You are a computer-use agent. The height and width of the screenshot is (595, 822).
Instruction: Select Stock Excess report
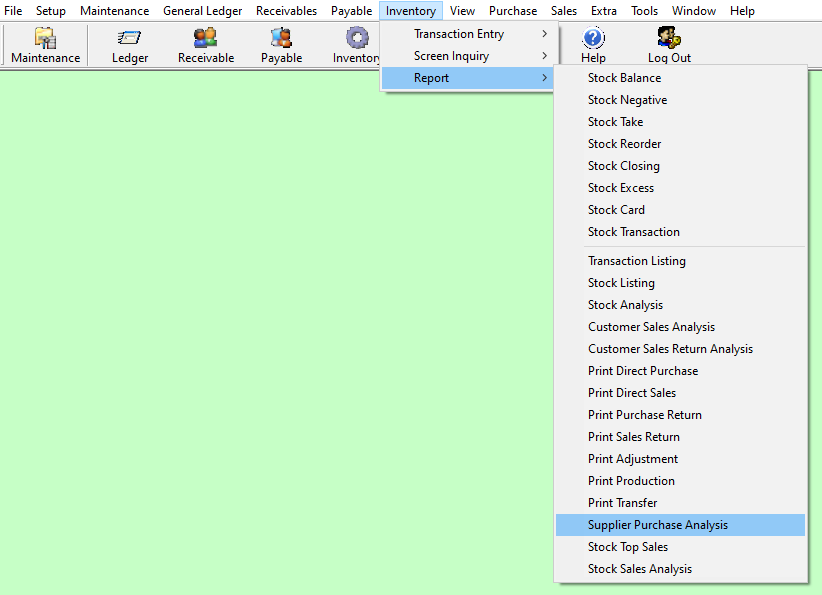coord(680,188)
